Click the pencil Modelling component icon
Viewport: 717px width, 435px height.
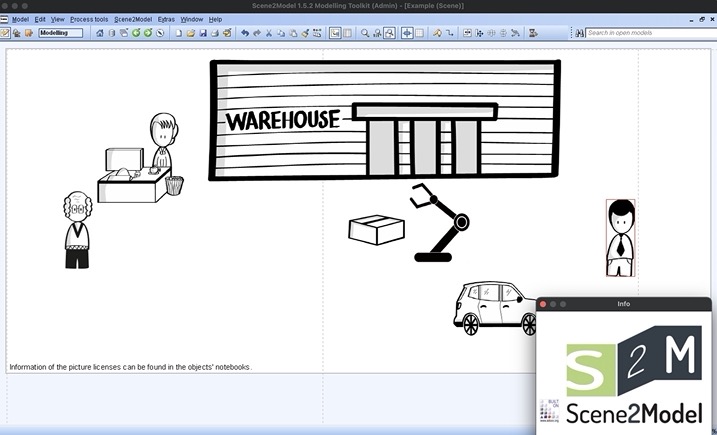[5, 33]
